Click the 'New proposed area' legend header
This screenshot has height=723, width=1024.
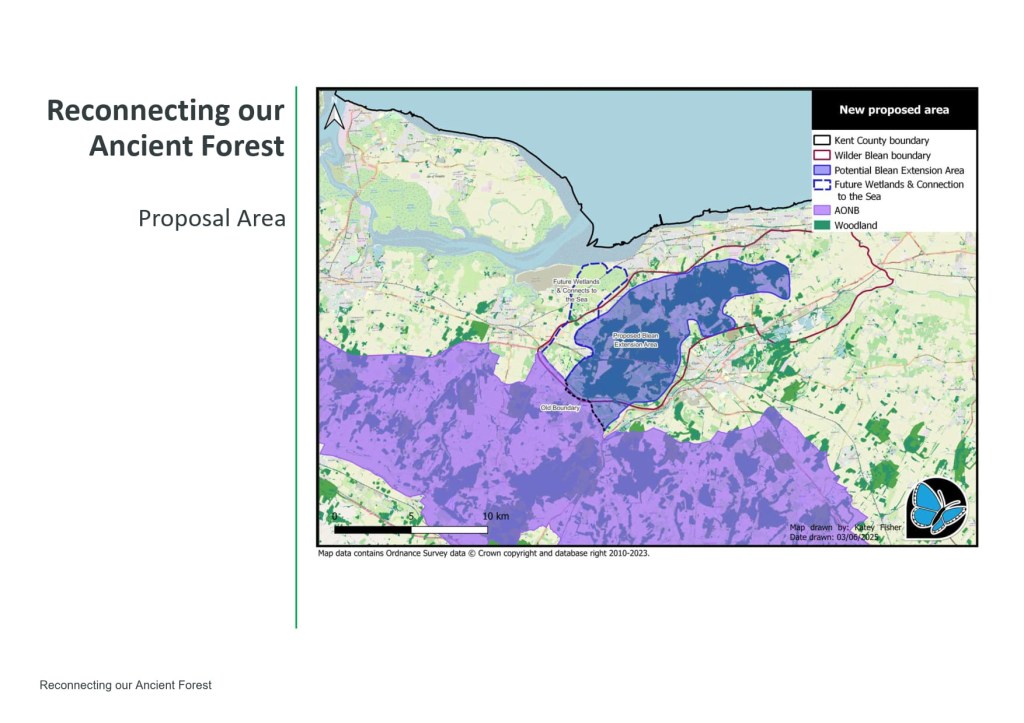coord(893,110)
